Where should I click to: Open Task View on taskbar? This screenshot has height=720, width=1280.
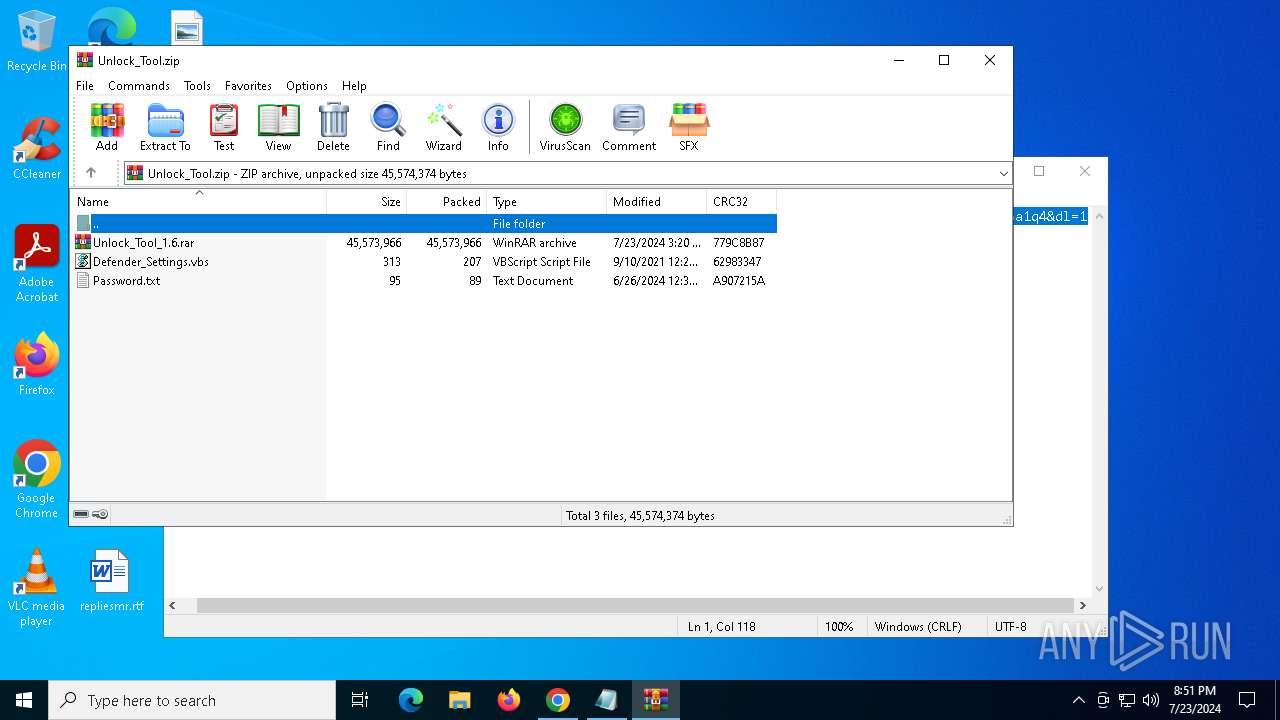[360, 700]
